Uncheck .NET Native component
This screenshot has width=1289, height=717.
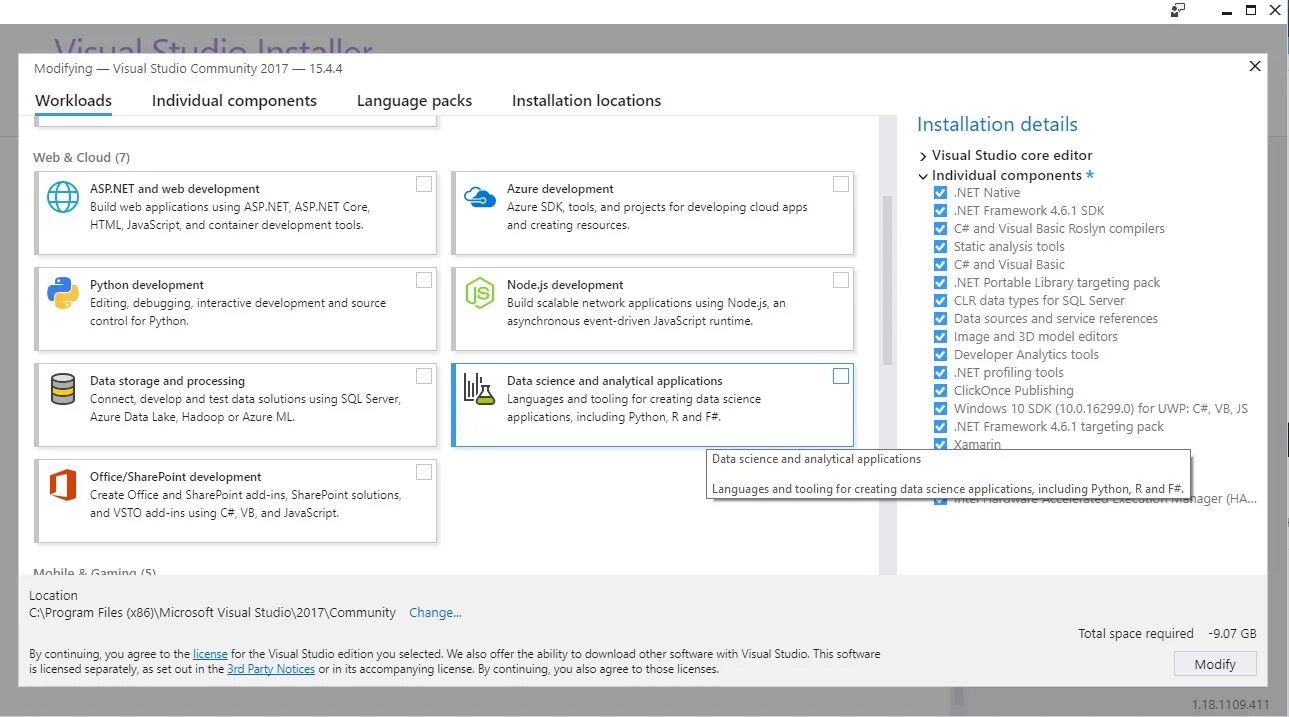point(940,193)
